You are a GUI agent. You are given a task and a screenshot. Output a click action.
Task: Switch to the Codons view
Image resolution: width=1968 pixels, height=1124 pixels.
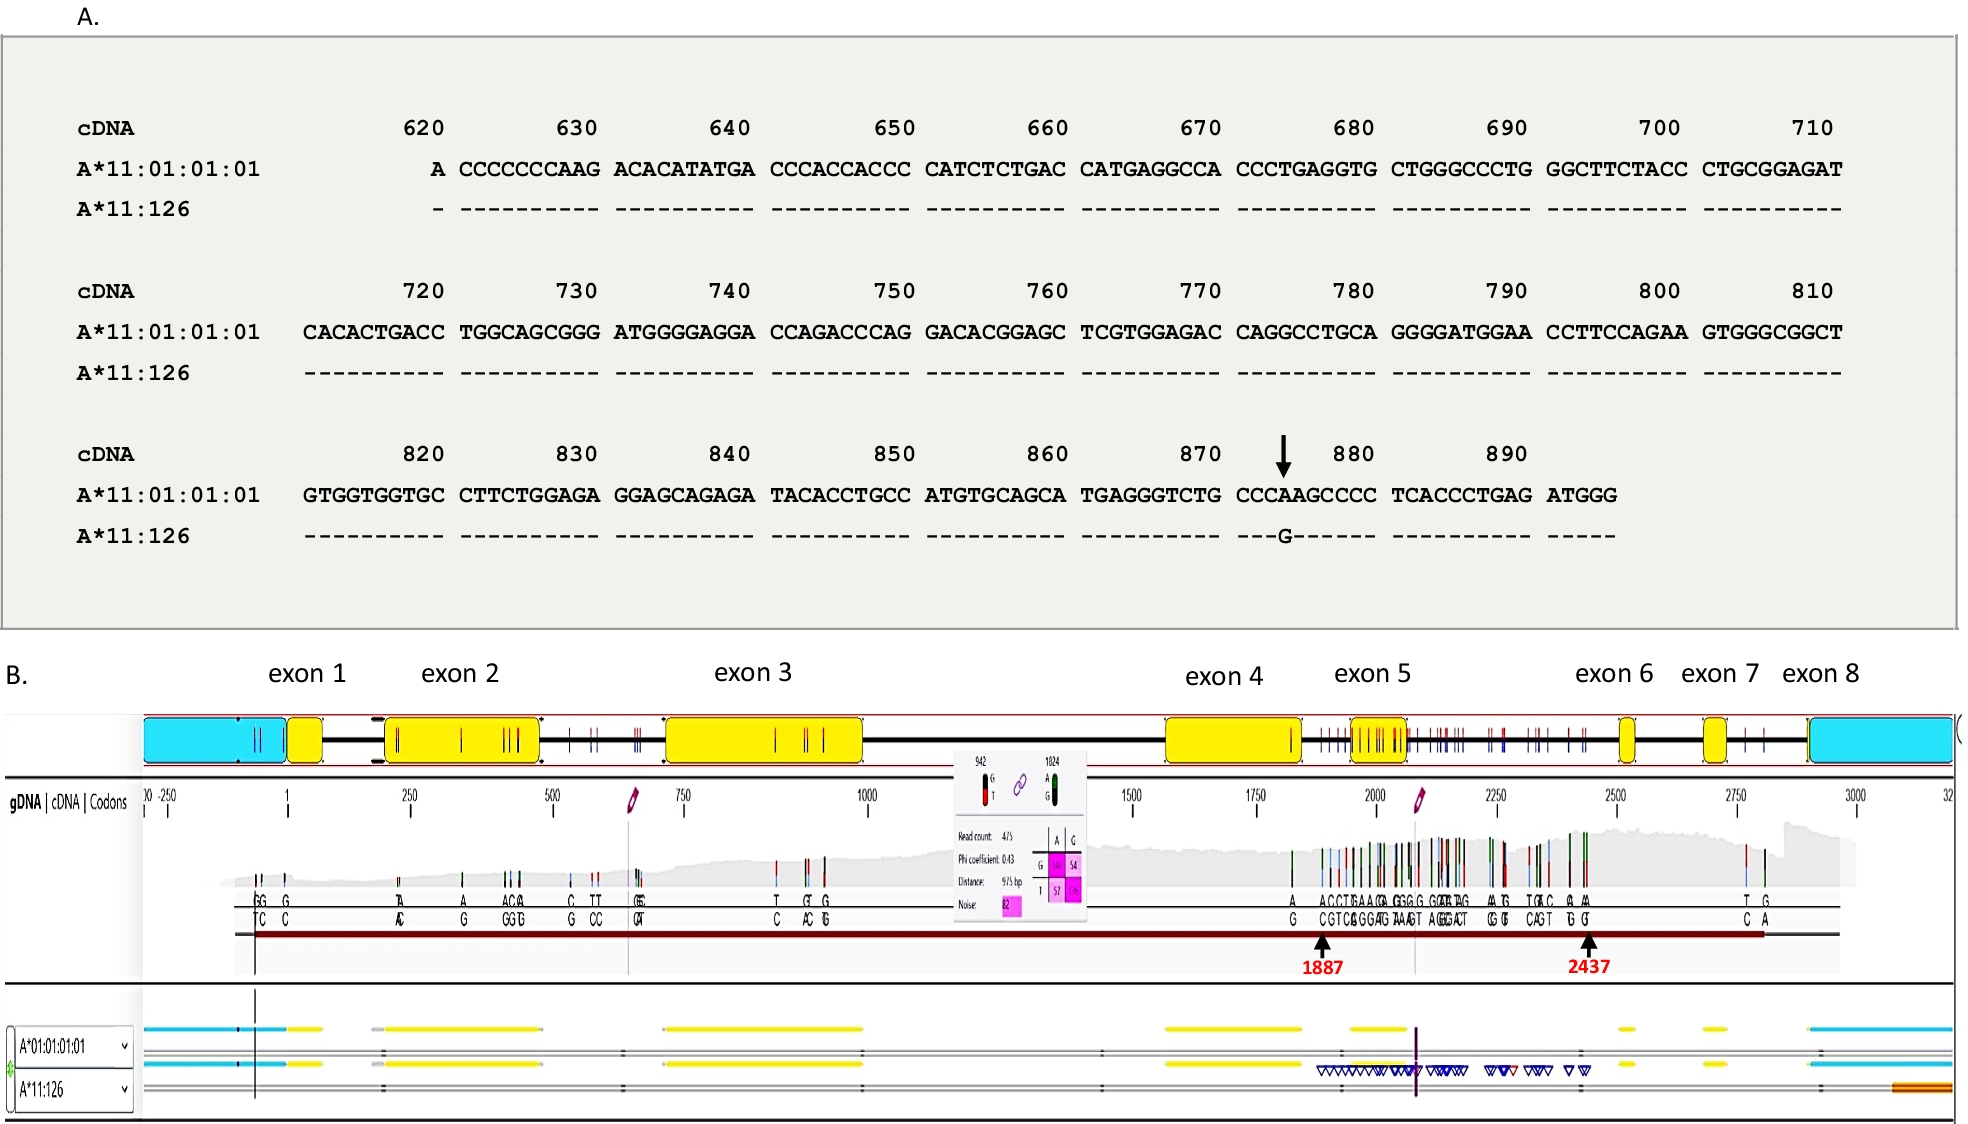click(108, 802)
